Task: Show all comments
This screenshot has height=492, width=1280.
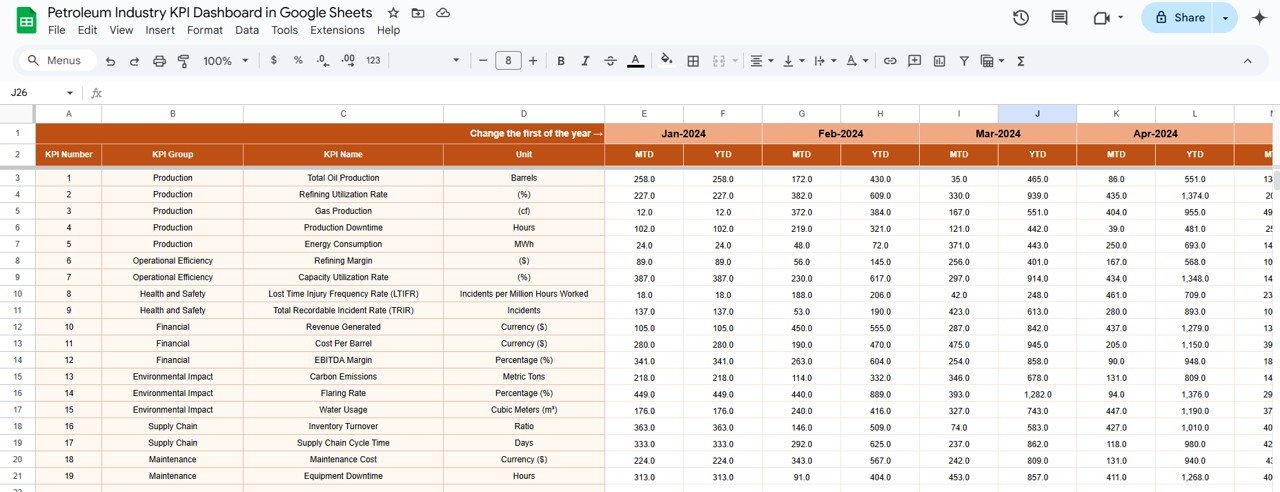Action: [1060, 17]
